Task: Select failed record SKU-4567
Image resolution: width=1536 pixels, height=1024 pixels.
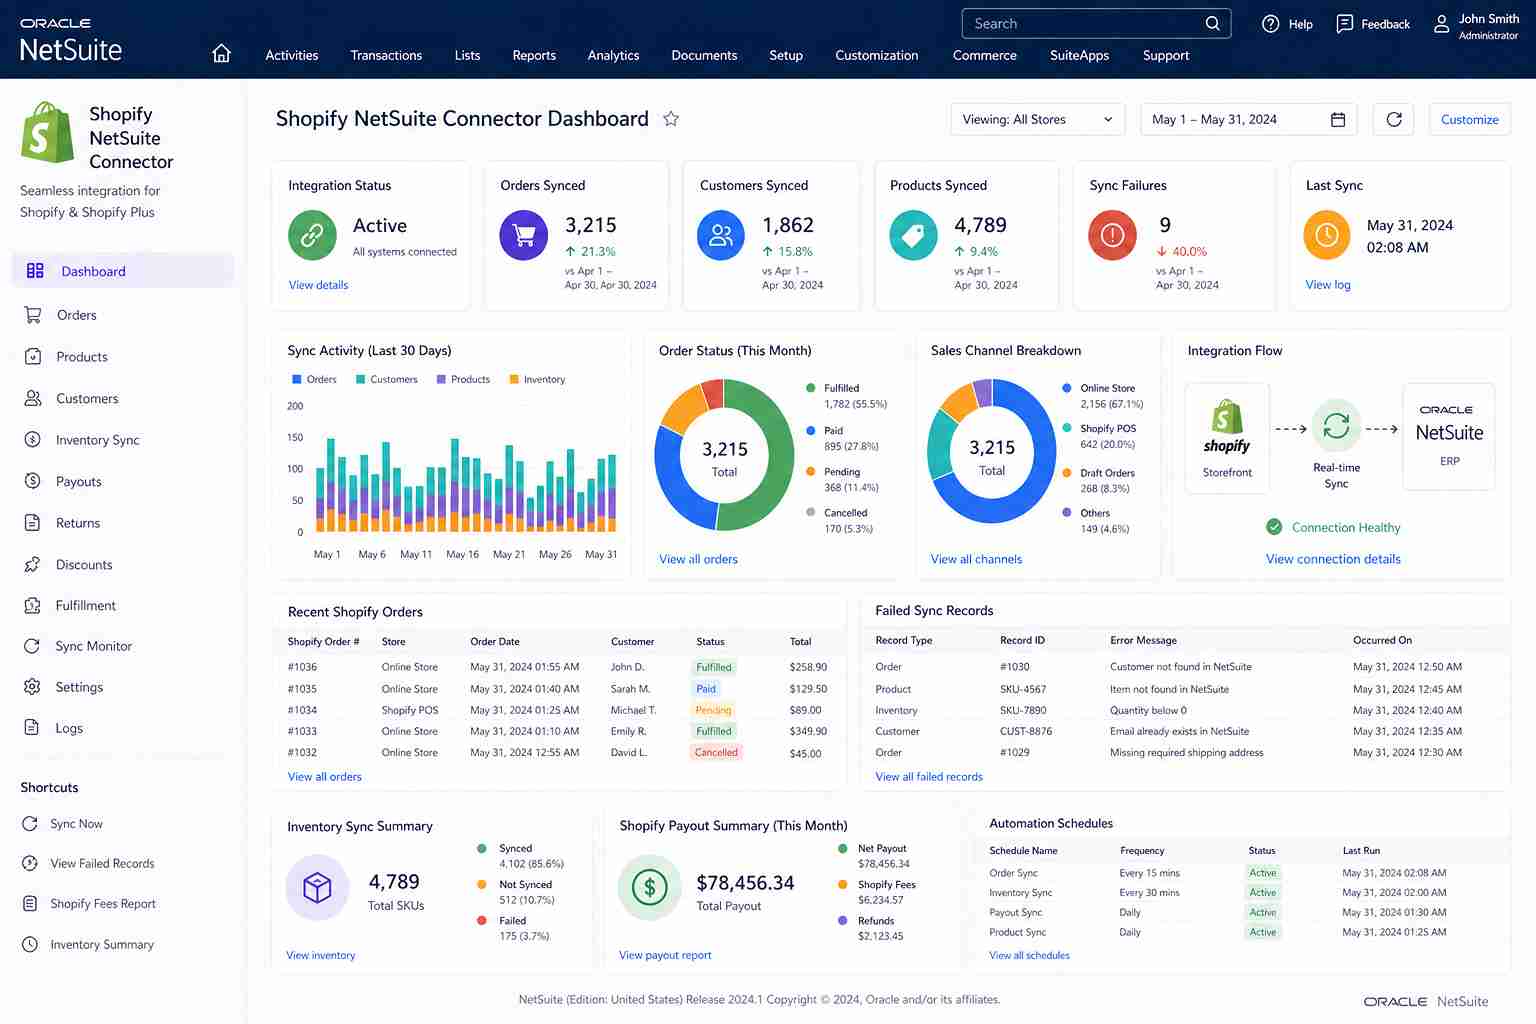Action: [x=1184, y=689]
